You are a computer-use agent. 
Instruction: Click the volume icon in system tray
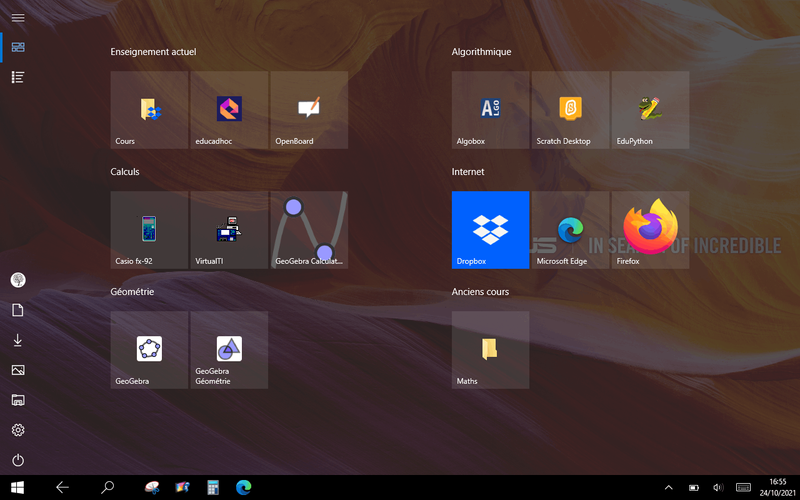[718, 488]
